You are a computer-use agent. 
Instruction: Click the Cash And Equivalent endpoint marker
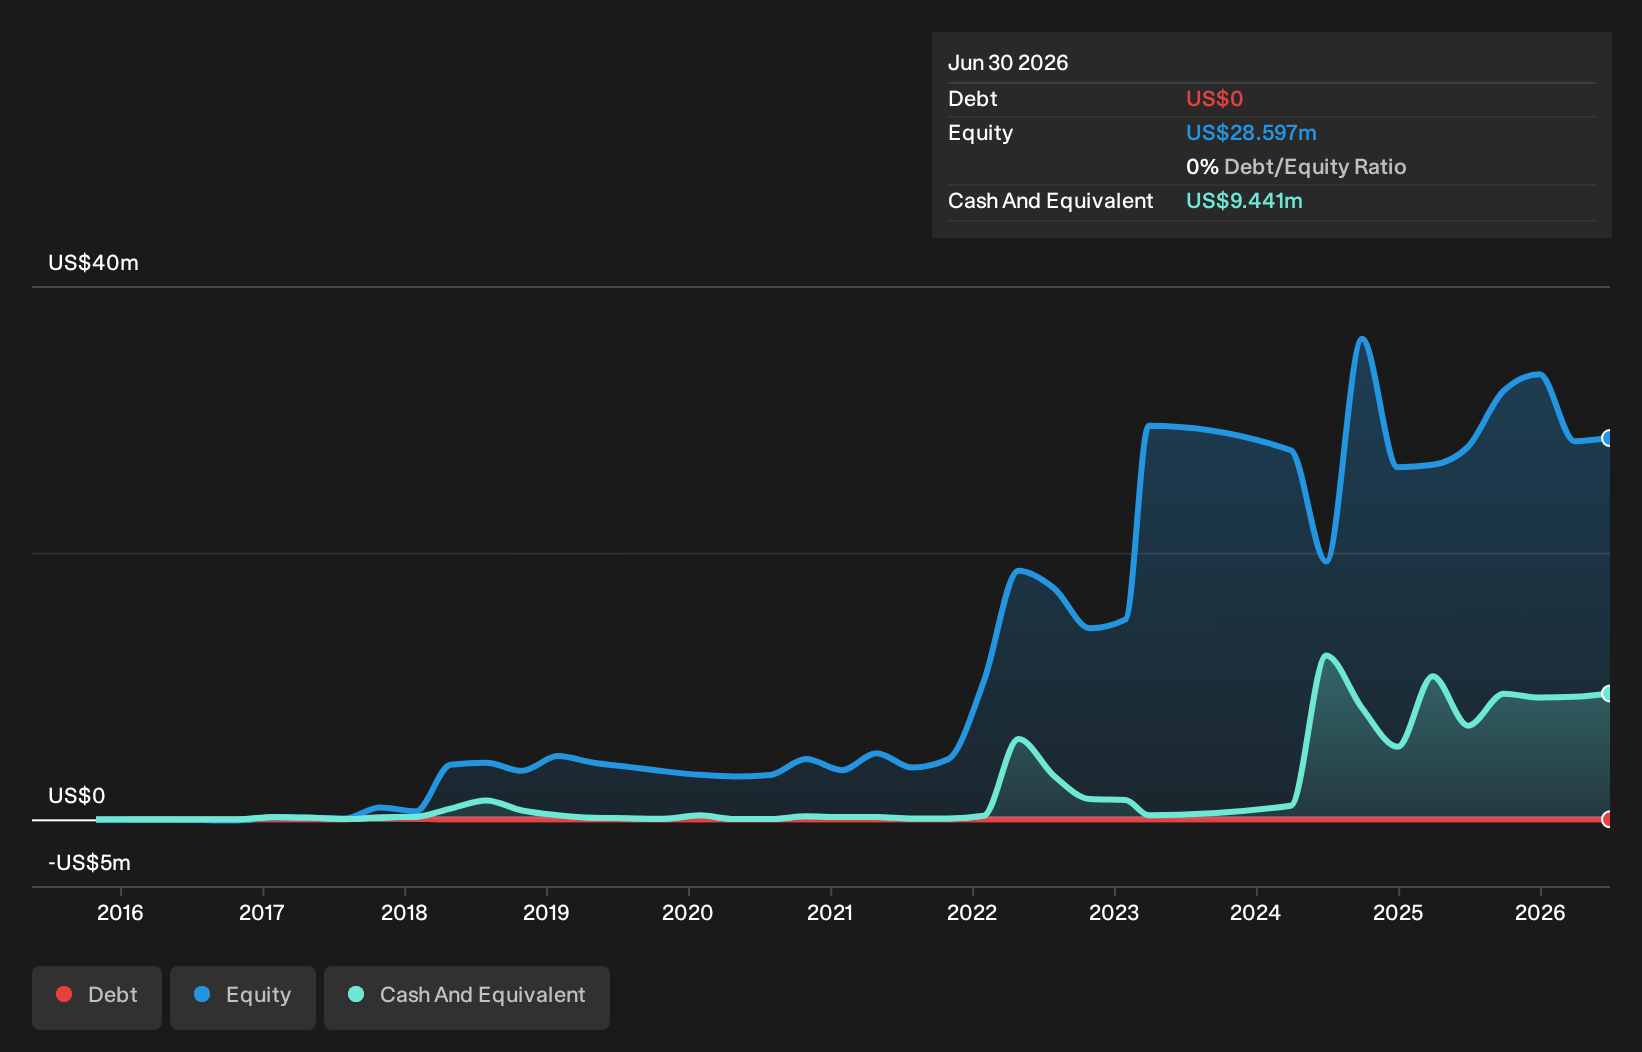(x=1607, y=693)
